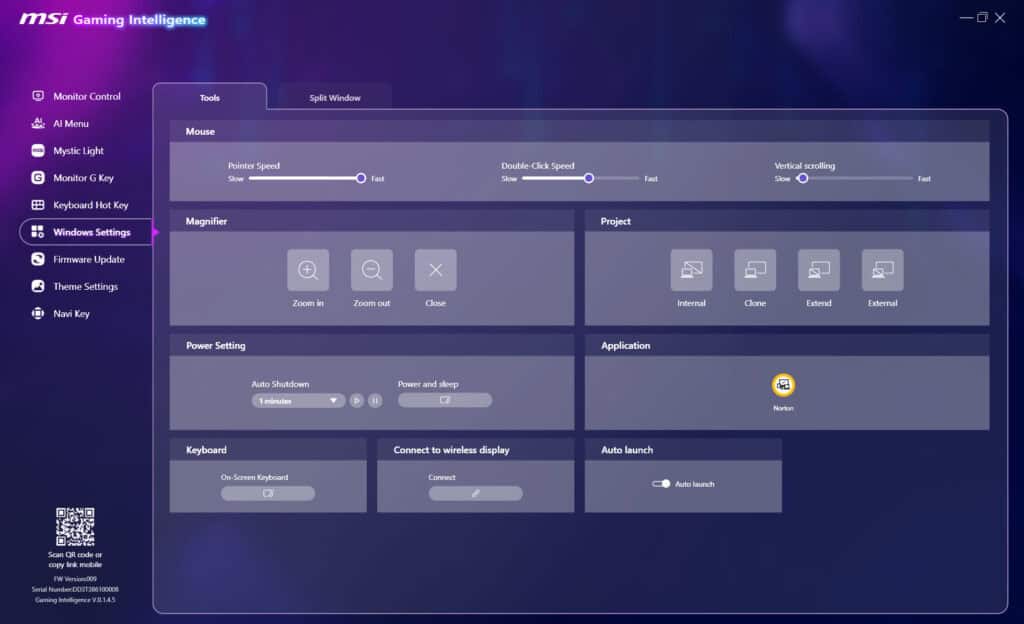
Task: Start the Auto Shutdown timer play button
Action: point(356,400)
